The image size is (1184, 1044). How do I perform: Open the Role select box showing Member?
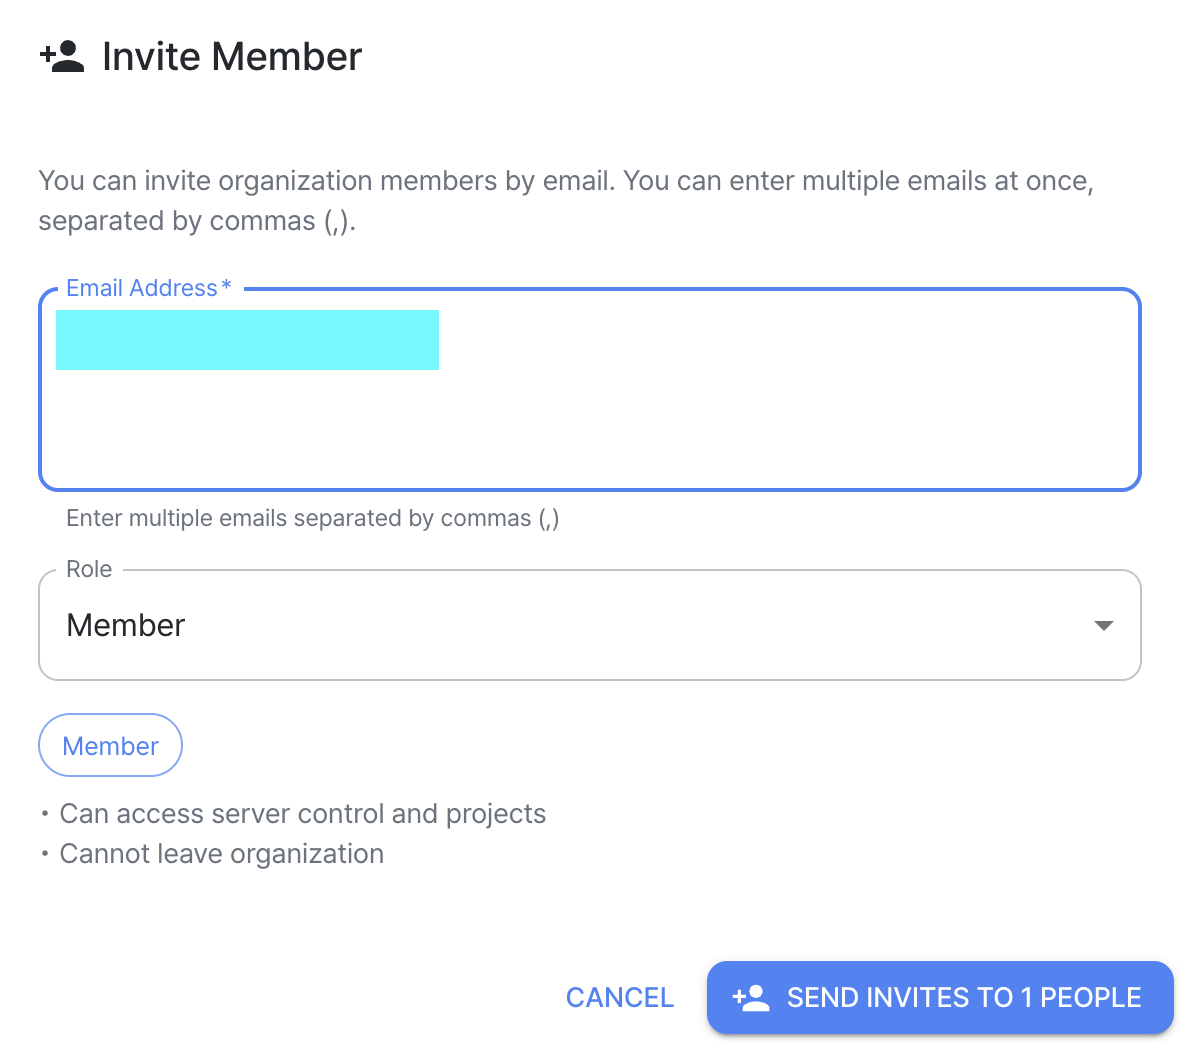point(600,626)
